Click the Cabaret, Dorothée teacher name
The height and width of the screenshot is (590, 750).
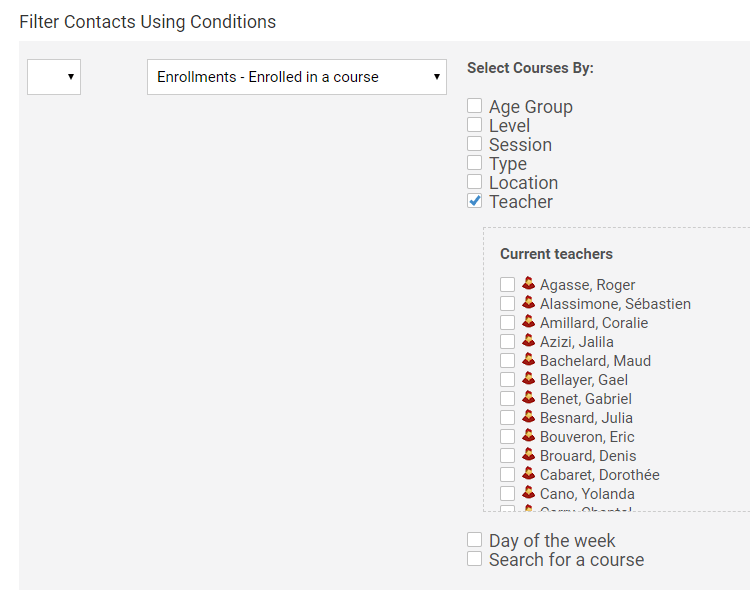(x=599, y=475)
